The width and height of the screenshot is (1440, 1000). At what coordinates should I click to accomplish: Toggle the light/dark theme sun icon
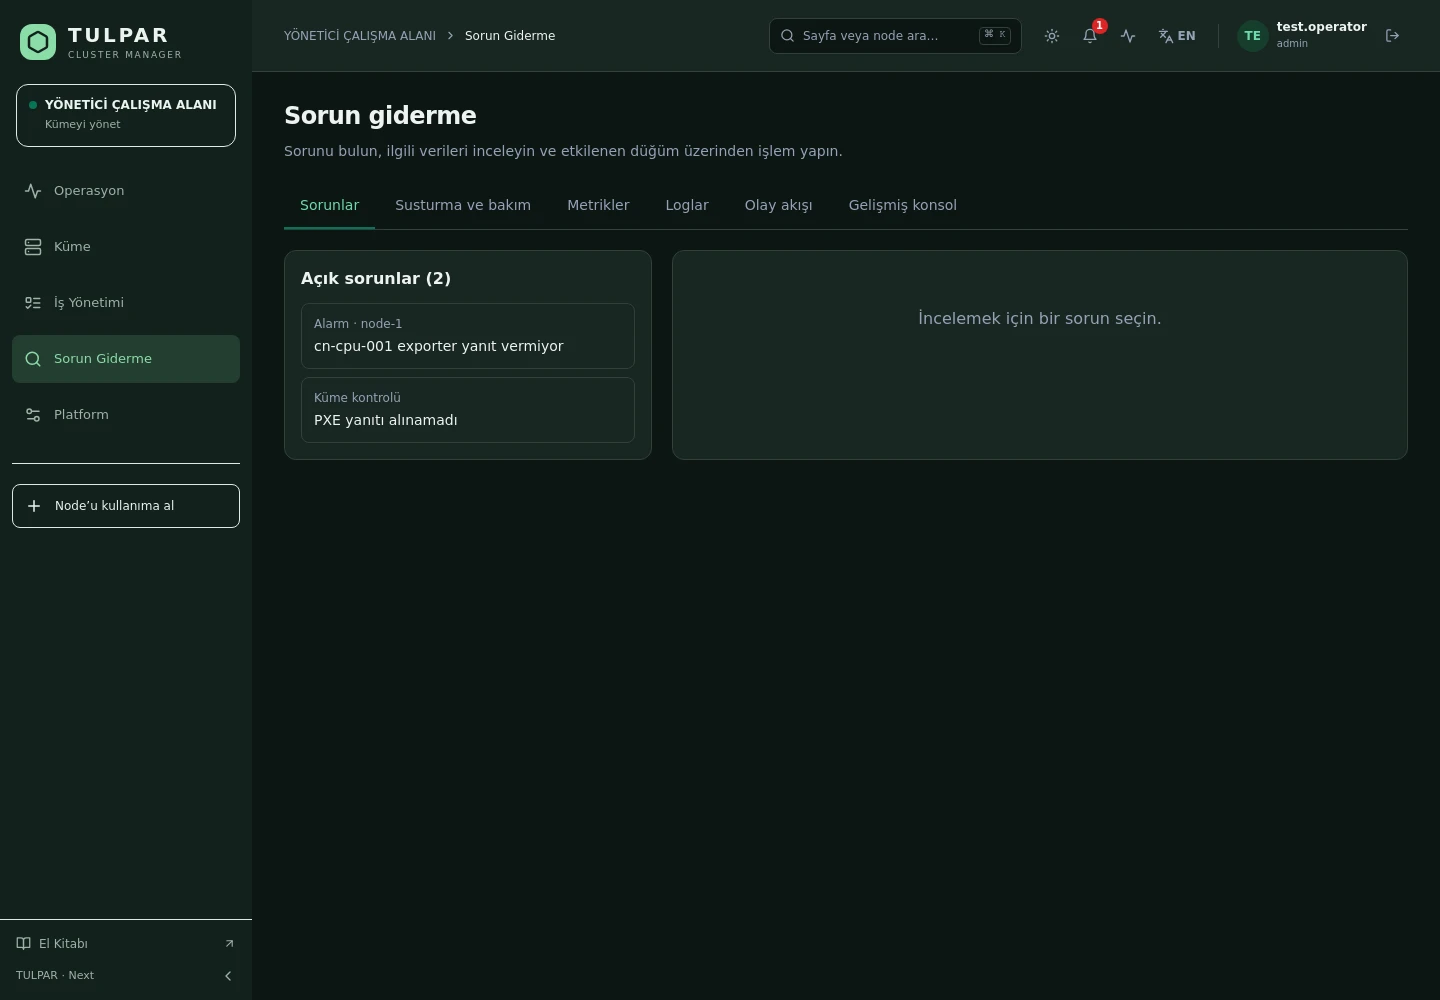click(1052, 36)
